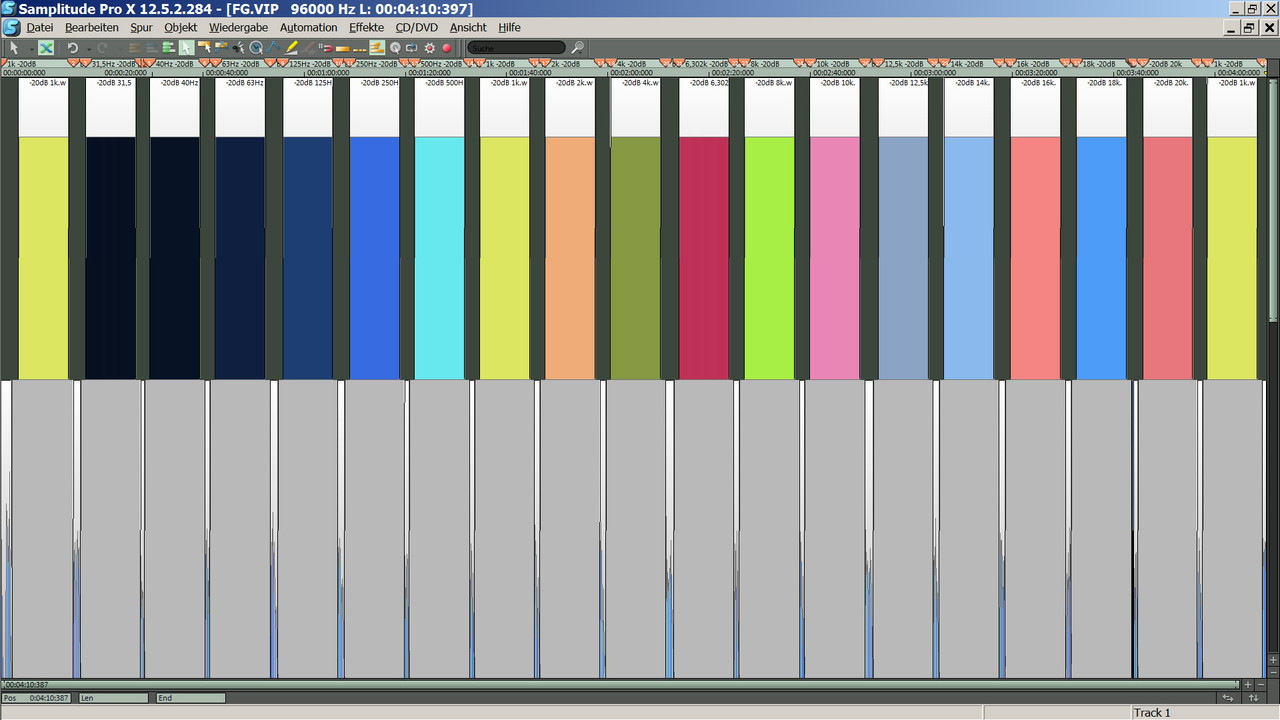Click the Len length field
1280x720 pixels.
pos(113,698)
